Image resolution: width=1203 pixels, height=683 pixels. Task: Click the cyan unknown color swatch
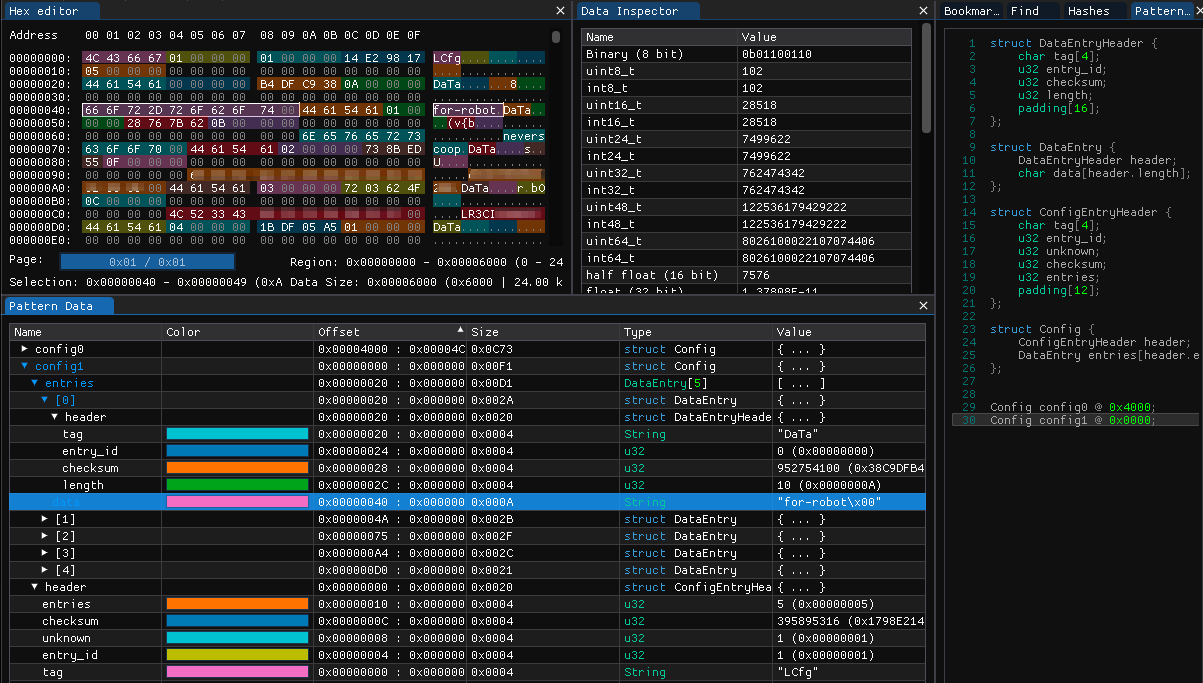[x=237, y=638]
